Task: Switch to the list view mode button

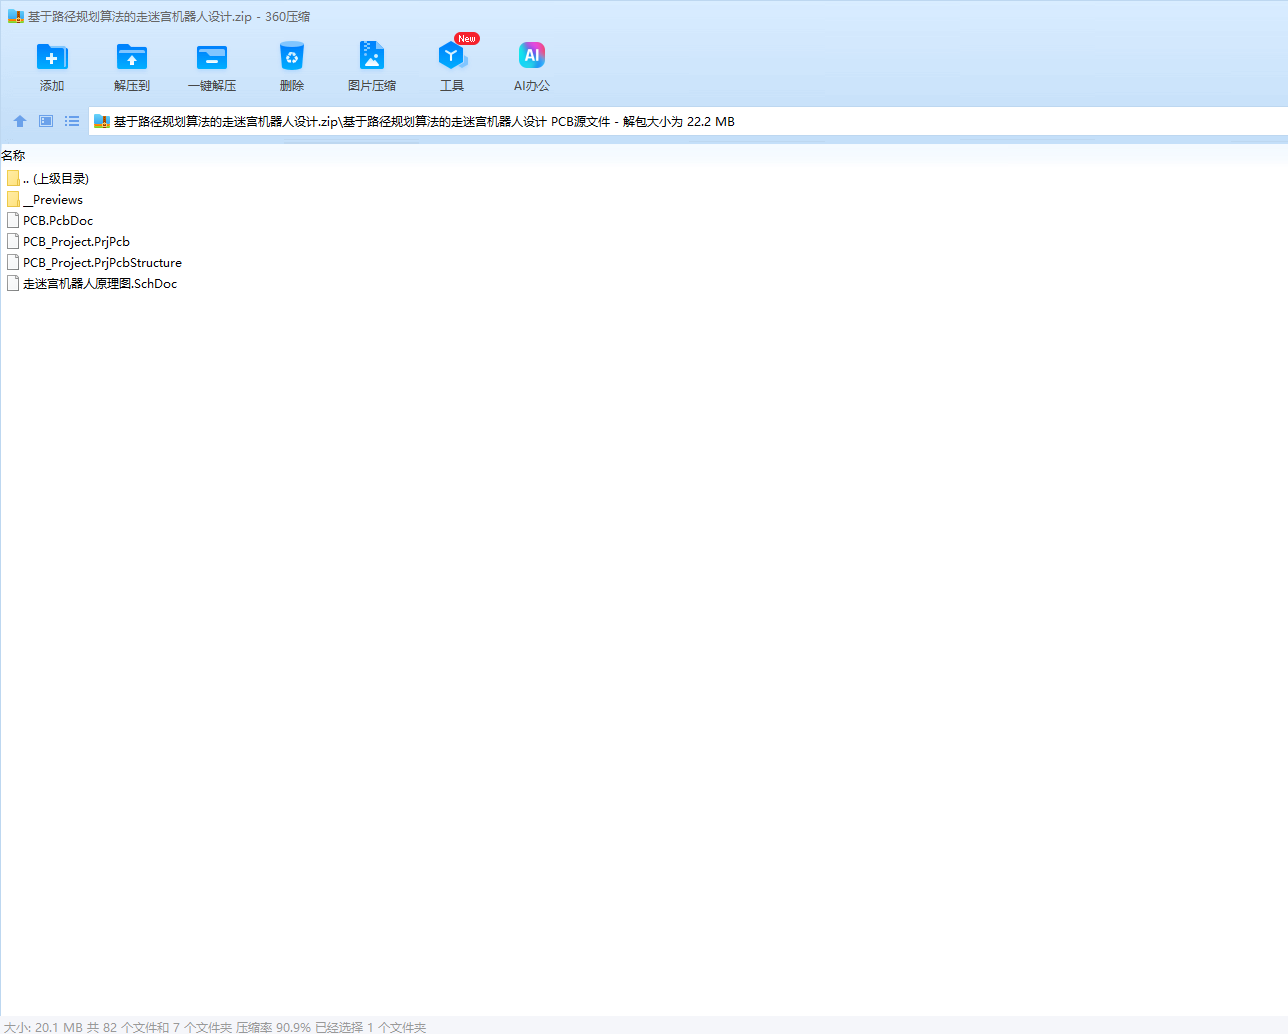Action: pyautogui.click(x=72, y=121)
